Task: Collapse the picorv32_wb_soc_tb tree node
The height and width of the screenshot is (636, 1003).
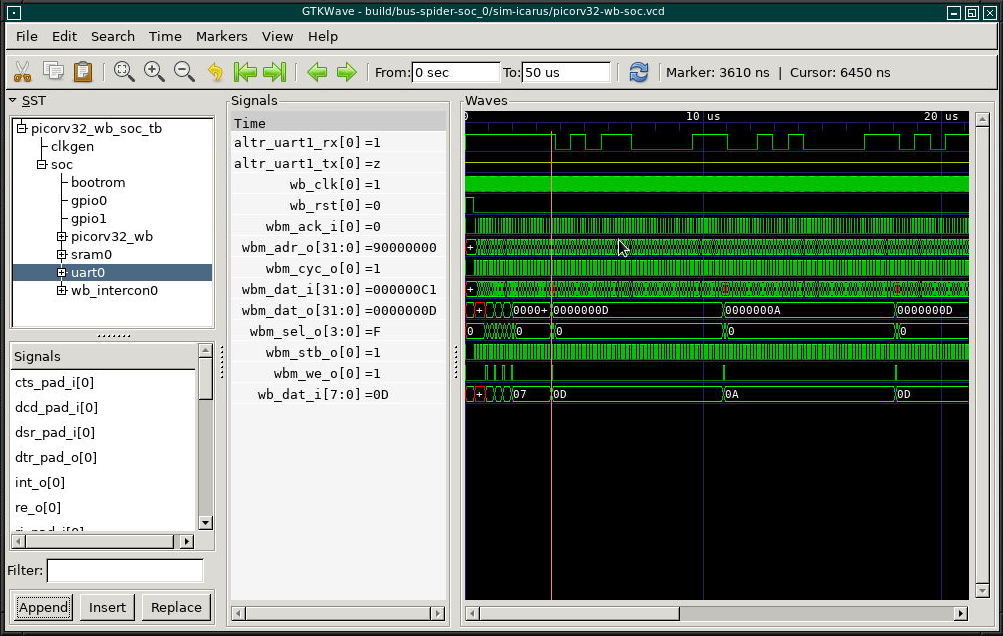Action: [x=22, y=128]
